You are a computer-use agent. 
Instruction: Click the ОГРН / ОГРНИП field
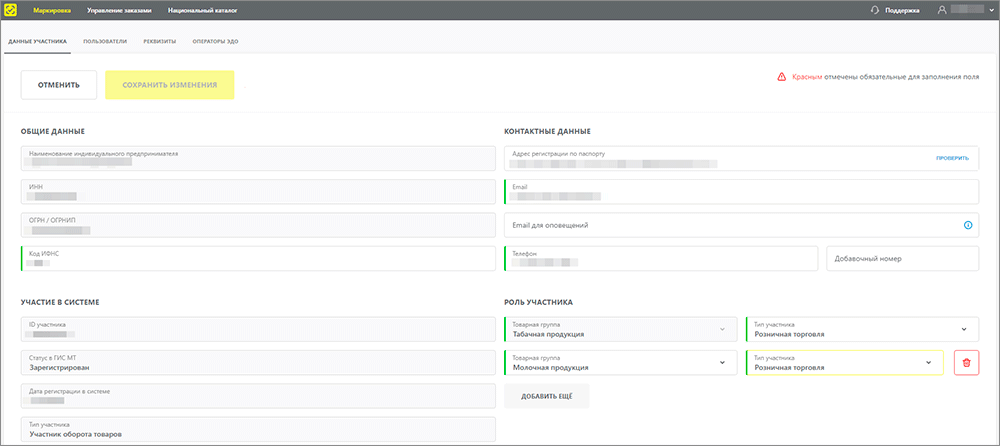258,225
